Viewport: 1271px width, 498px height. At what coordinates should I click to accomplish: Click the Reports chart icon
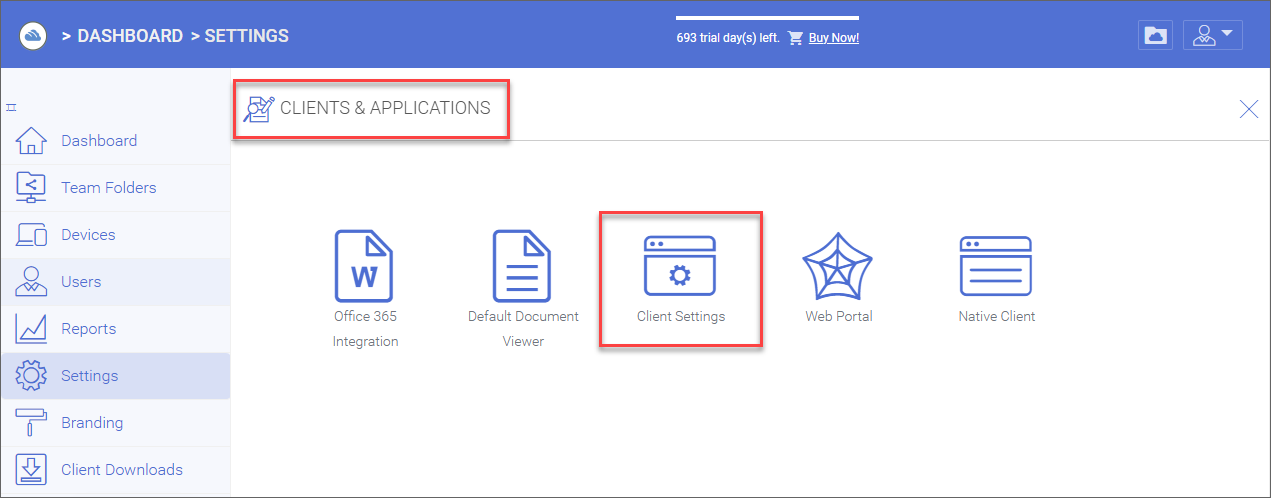pos(32,328)
